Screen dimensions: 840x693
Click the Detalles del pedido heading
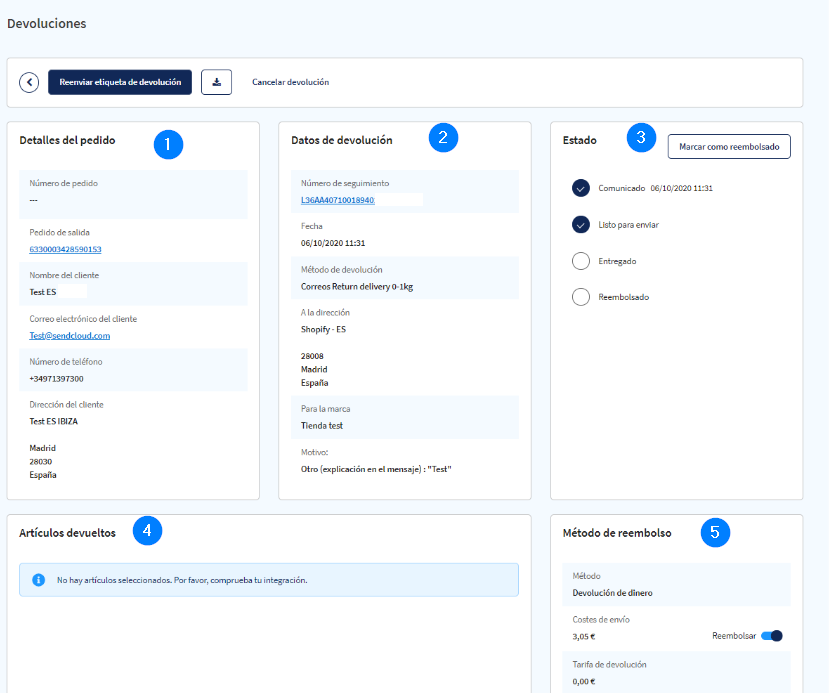(68, 140)
